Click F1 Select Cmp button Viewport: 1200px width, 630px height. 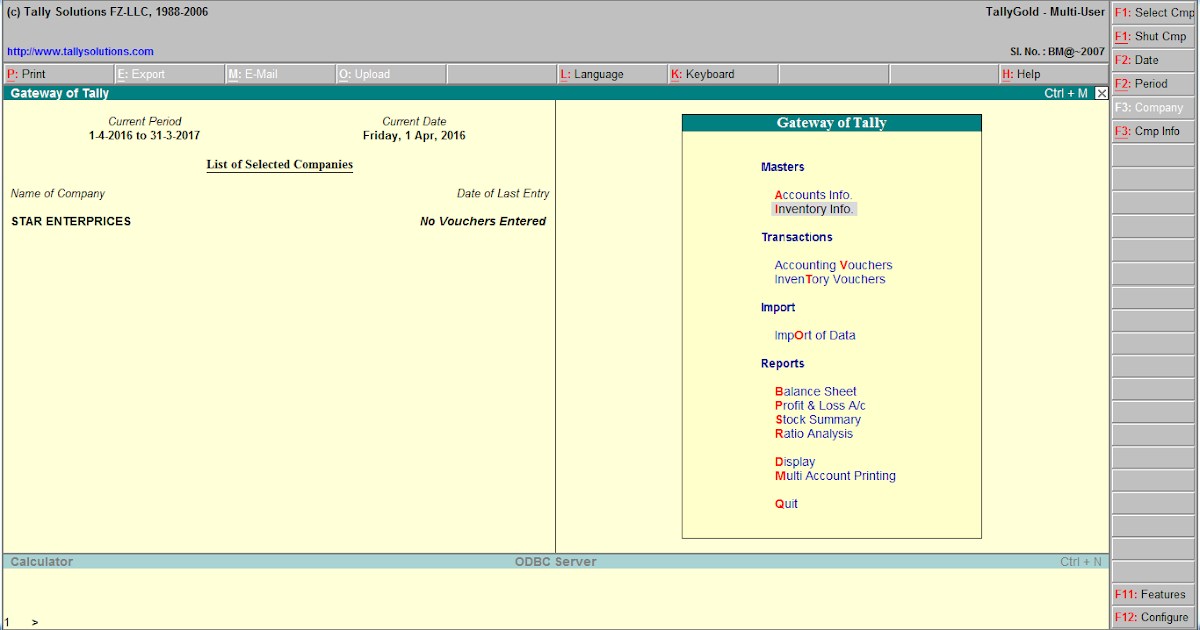[x=1154, y=13]
